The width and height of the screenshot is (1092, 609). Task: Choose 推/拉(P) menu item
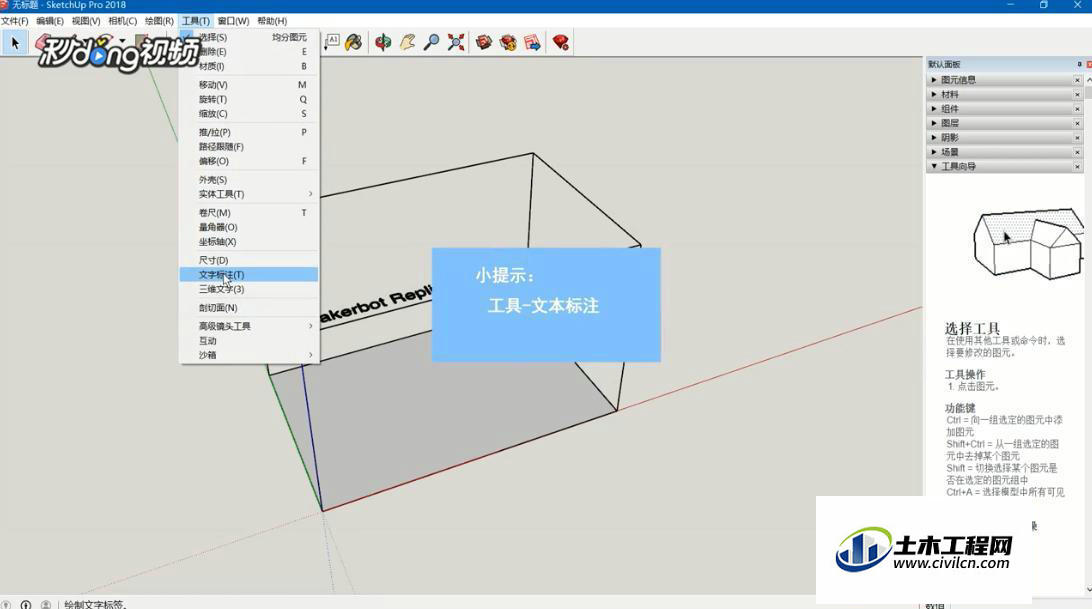click(249, 132)
